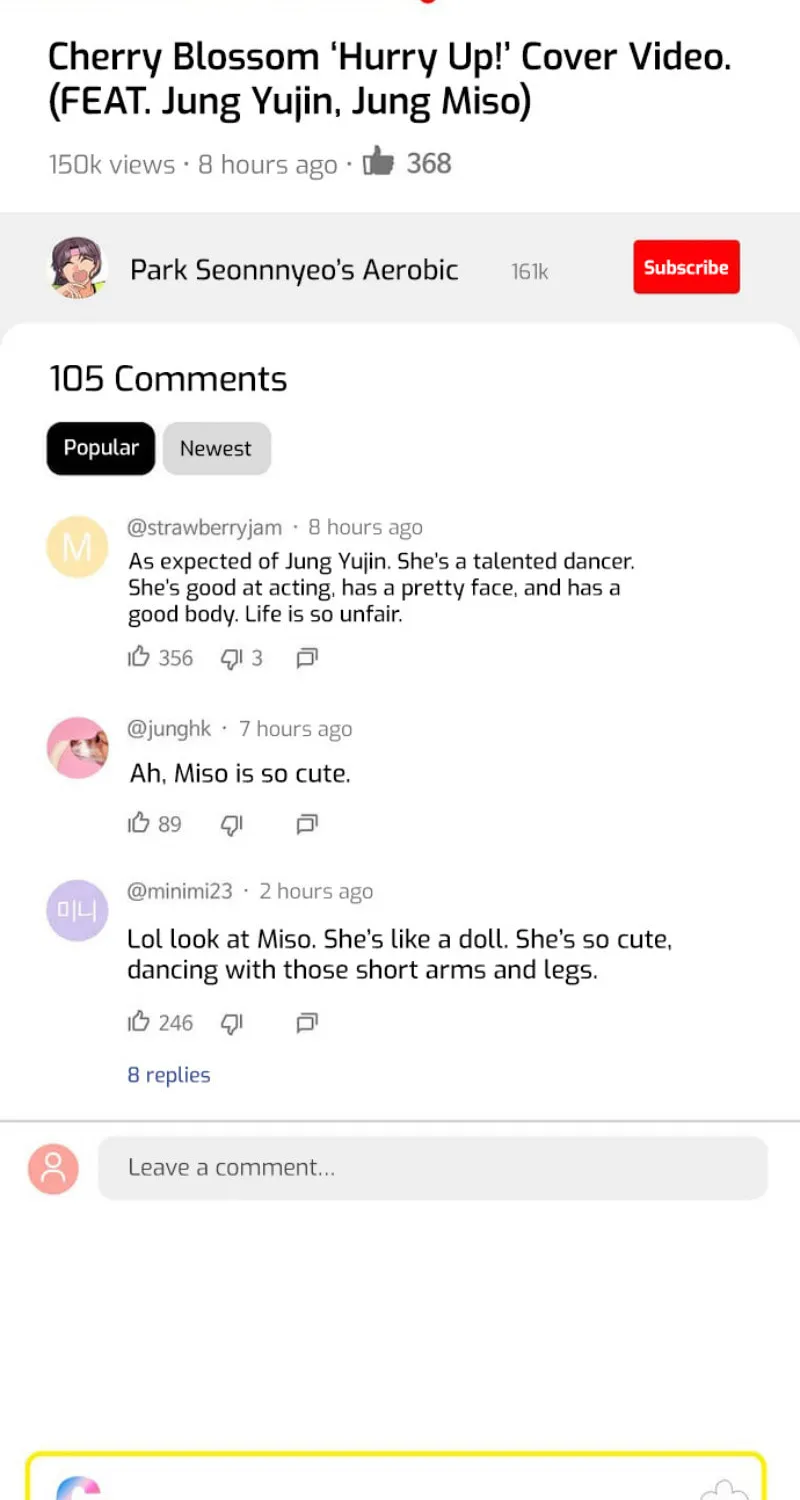This screenshot has height=1500, width=800.
Task: Open the channel avatar thumbnail
Action: 78,268
